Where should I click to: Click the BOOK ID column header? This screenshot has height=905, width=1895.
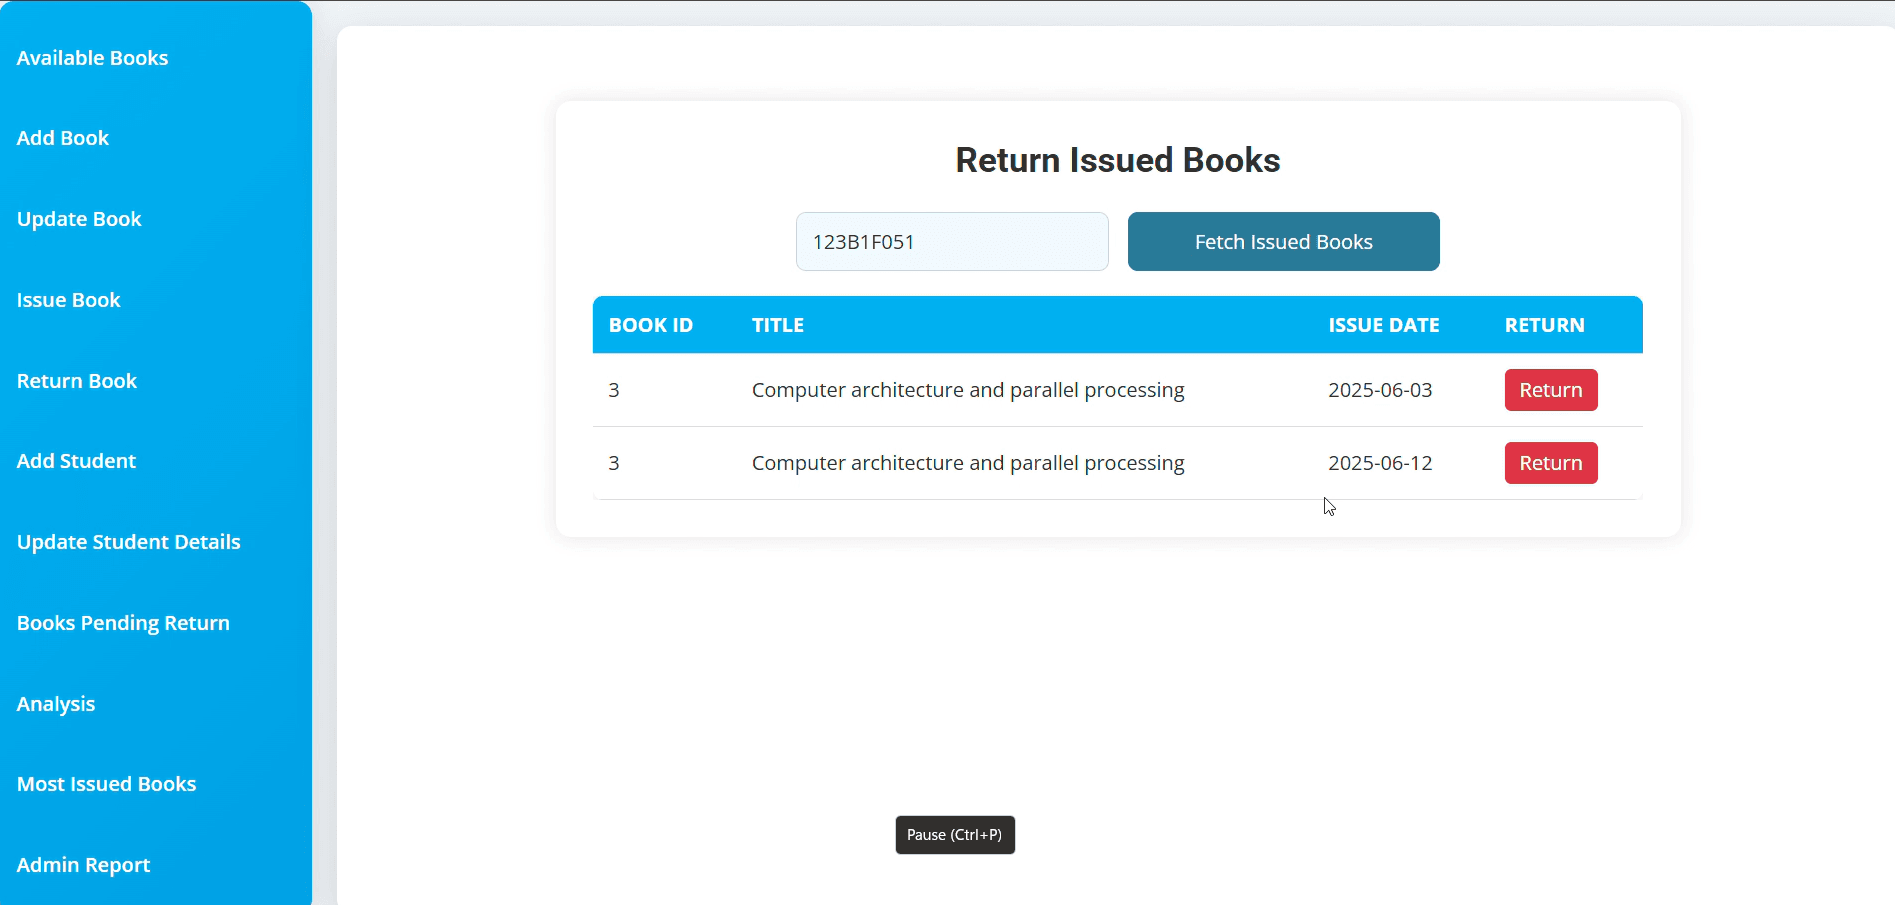650,325
